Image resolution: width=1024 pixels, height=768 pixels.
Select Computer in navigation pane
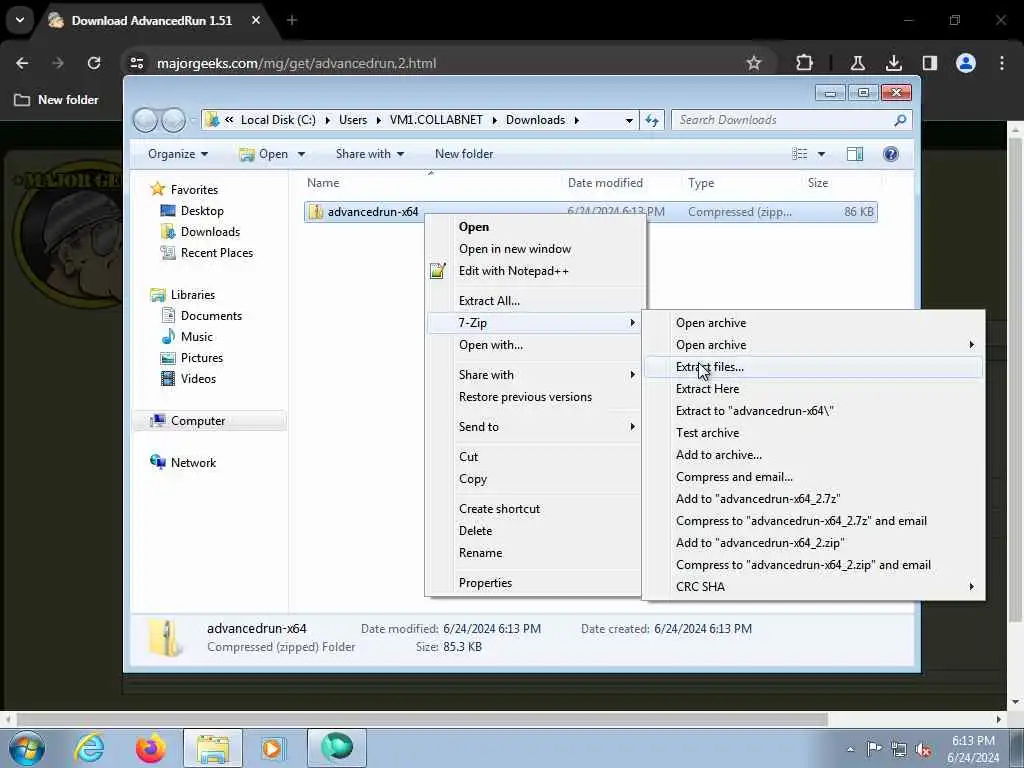[198, 421]
